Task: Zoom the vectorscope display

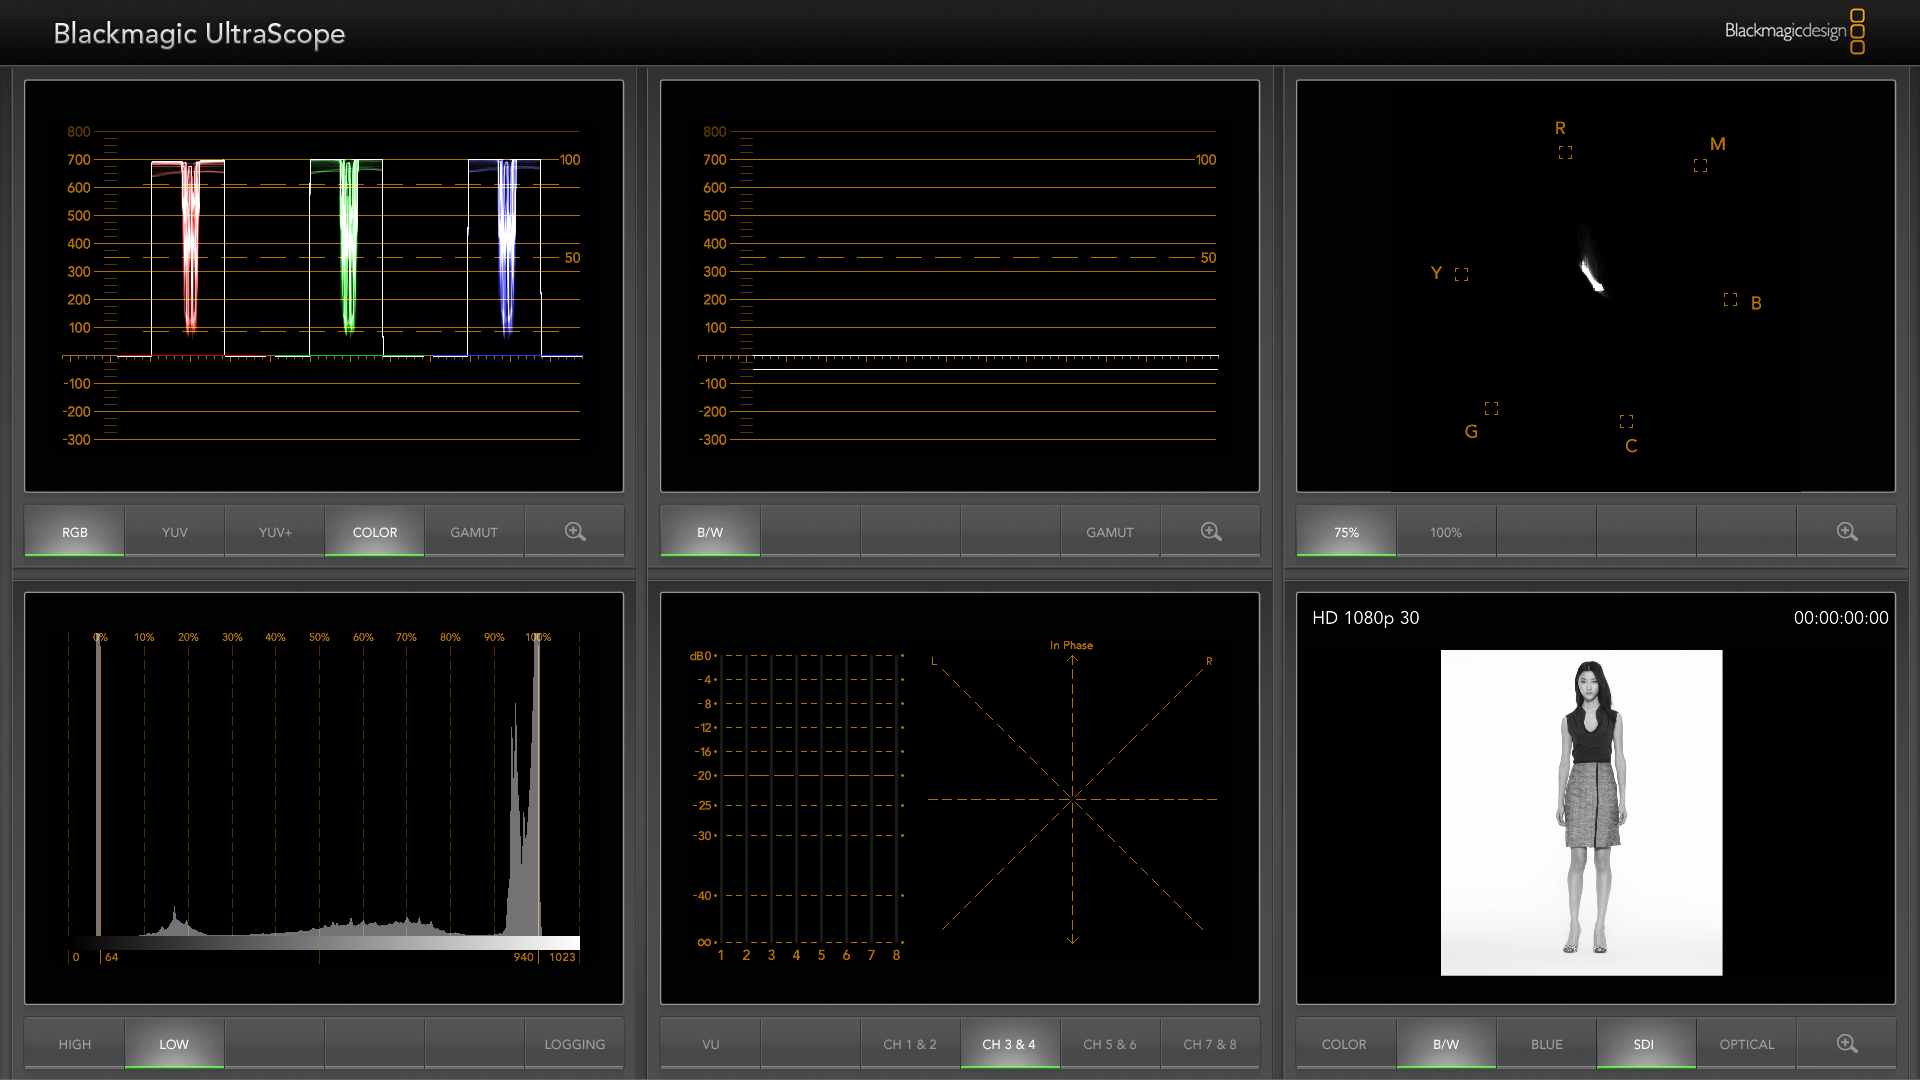Action: click(1847, 531)
